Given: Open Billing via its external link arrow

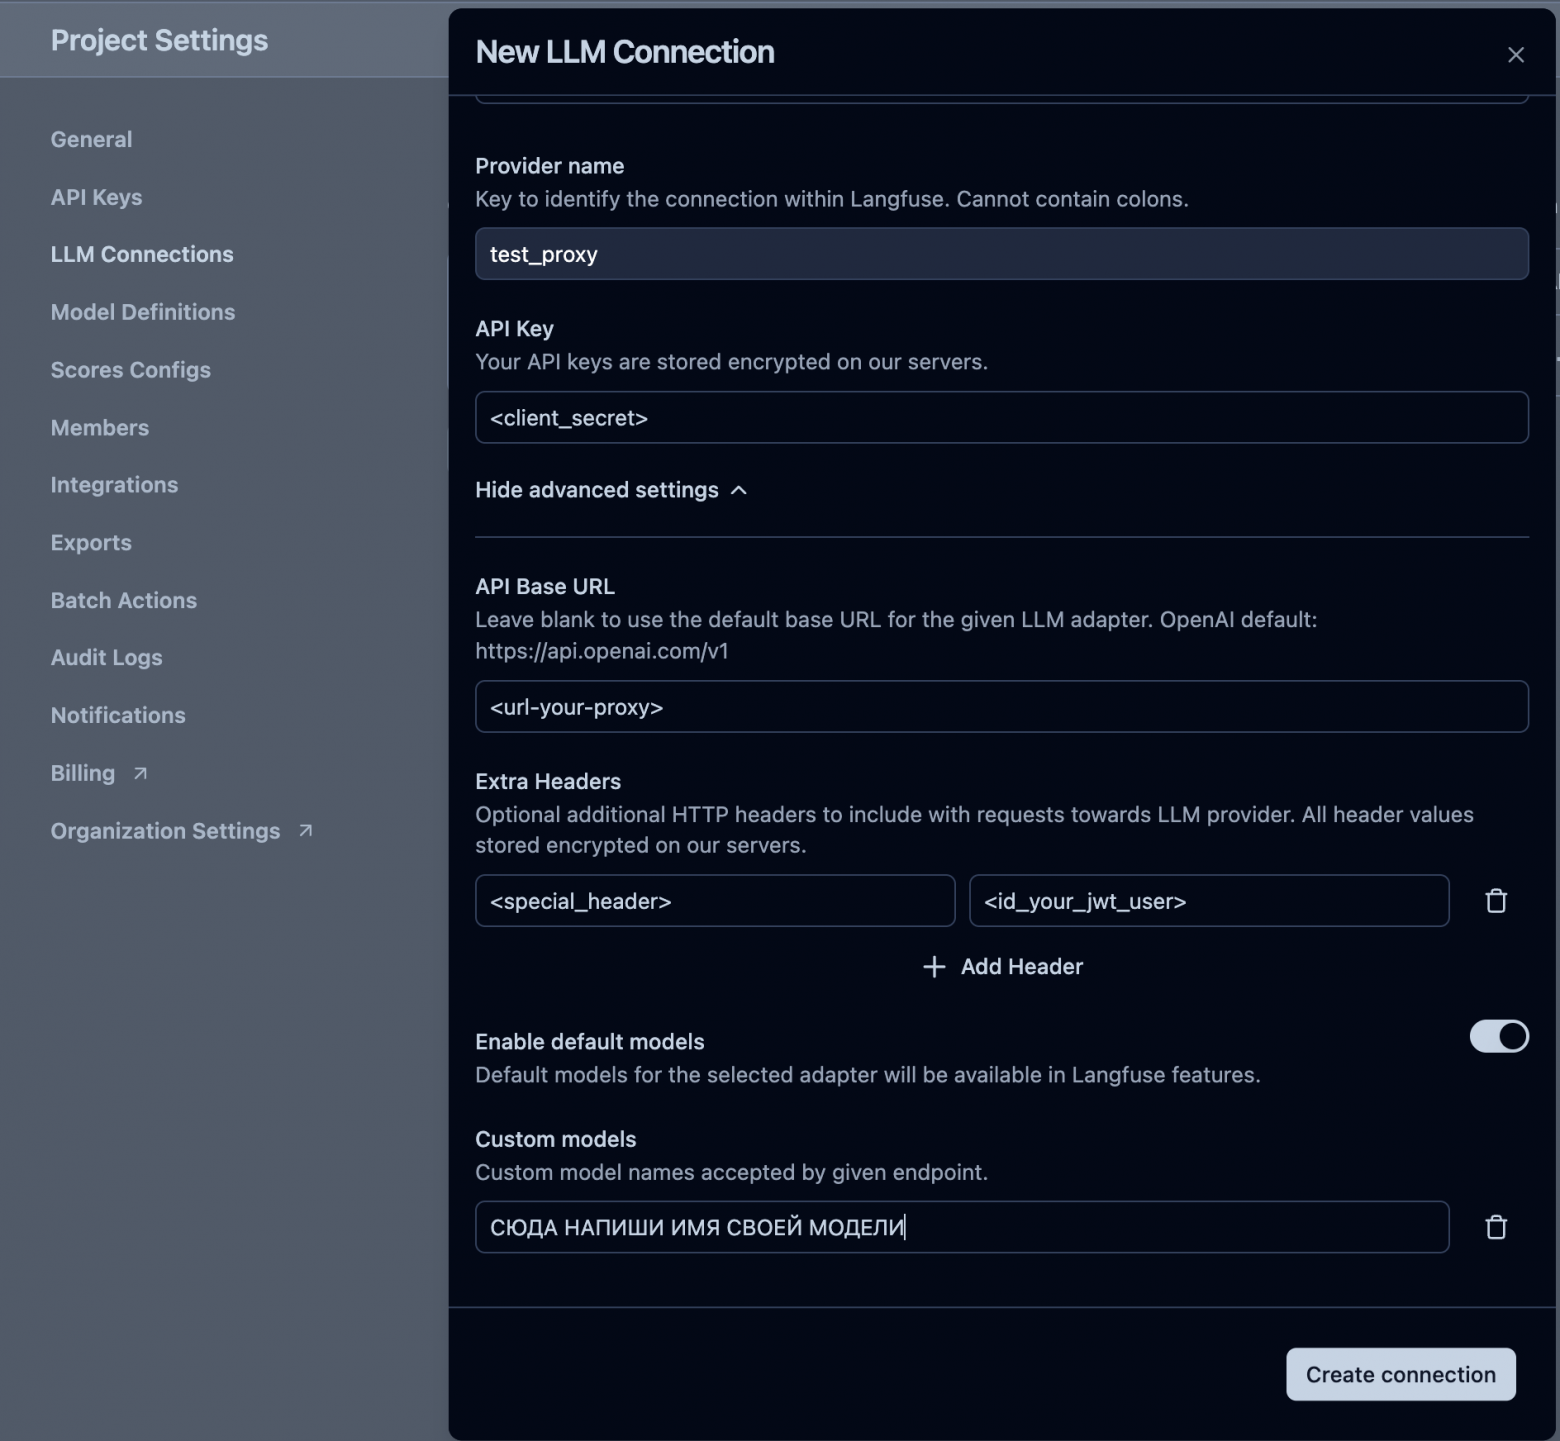Looking at the screenshot, I should pyautogui.click(x=141, y=773).
